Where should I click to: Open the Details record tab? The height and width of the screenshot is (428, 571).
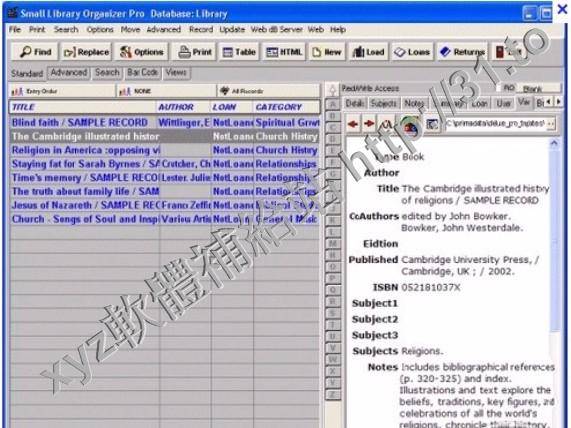tap(355, 103)
